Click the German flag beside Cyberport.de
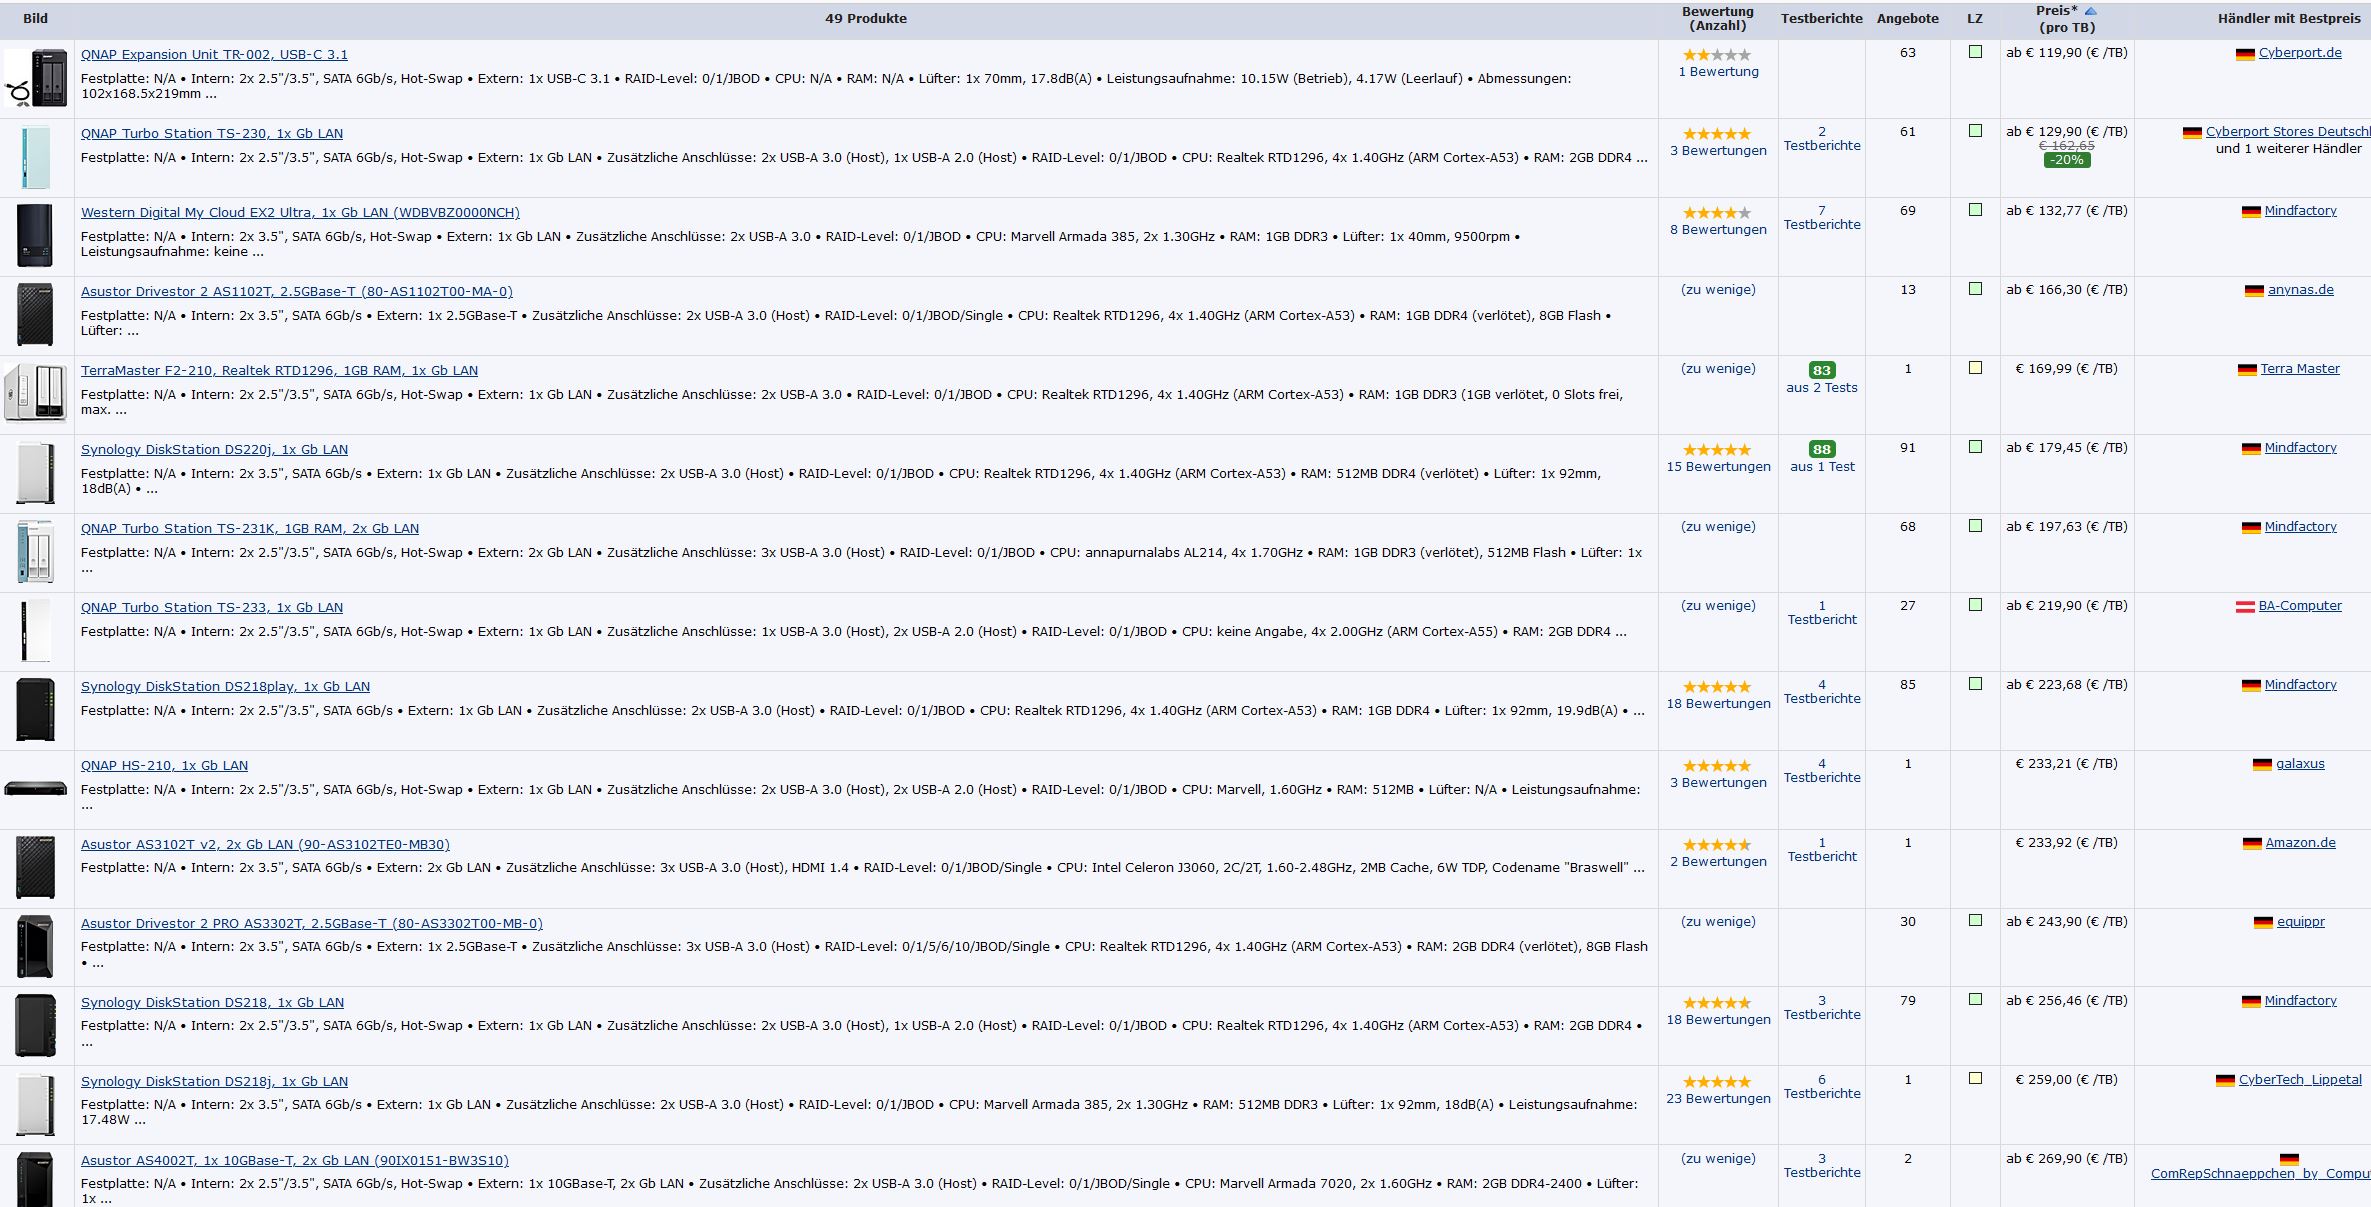2371x1207 pixels. pyautogui.click(x=2244, y=54)
